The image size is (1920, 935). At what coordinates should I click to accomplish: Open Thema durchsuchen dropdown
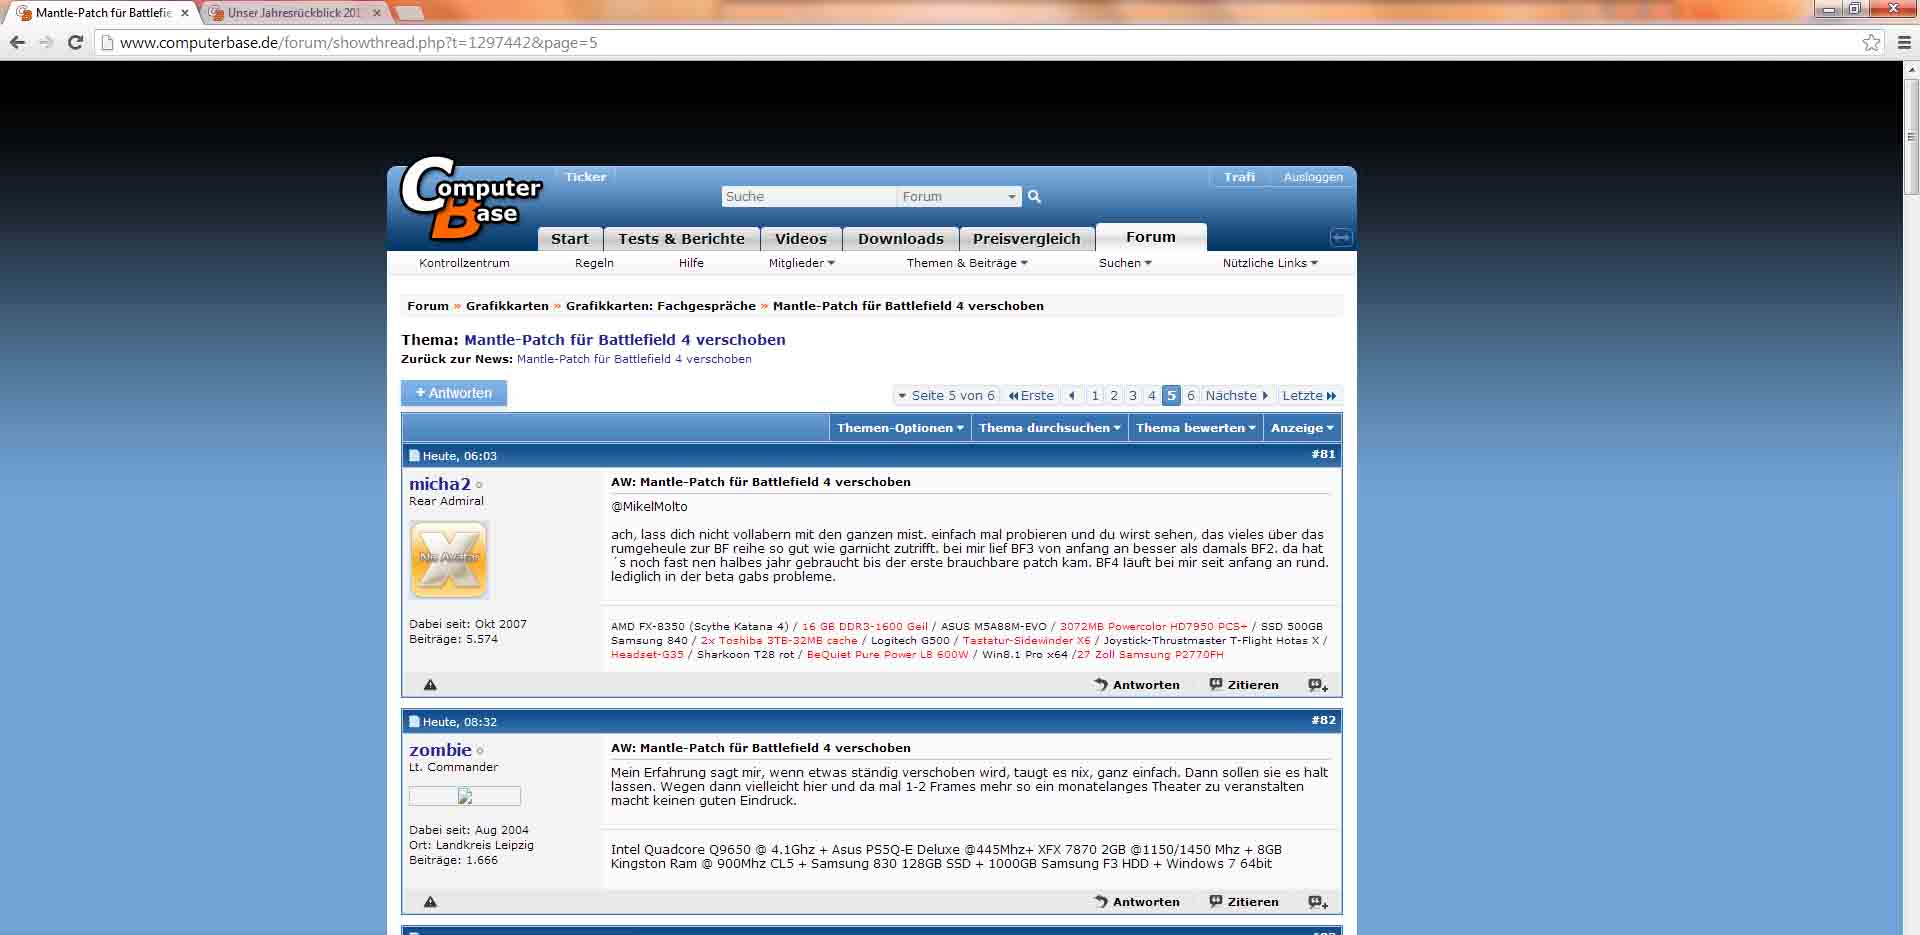(1050, 428)
